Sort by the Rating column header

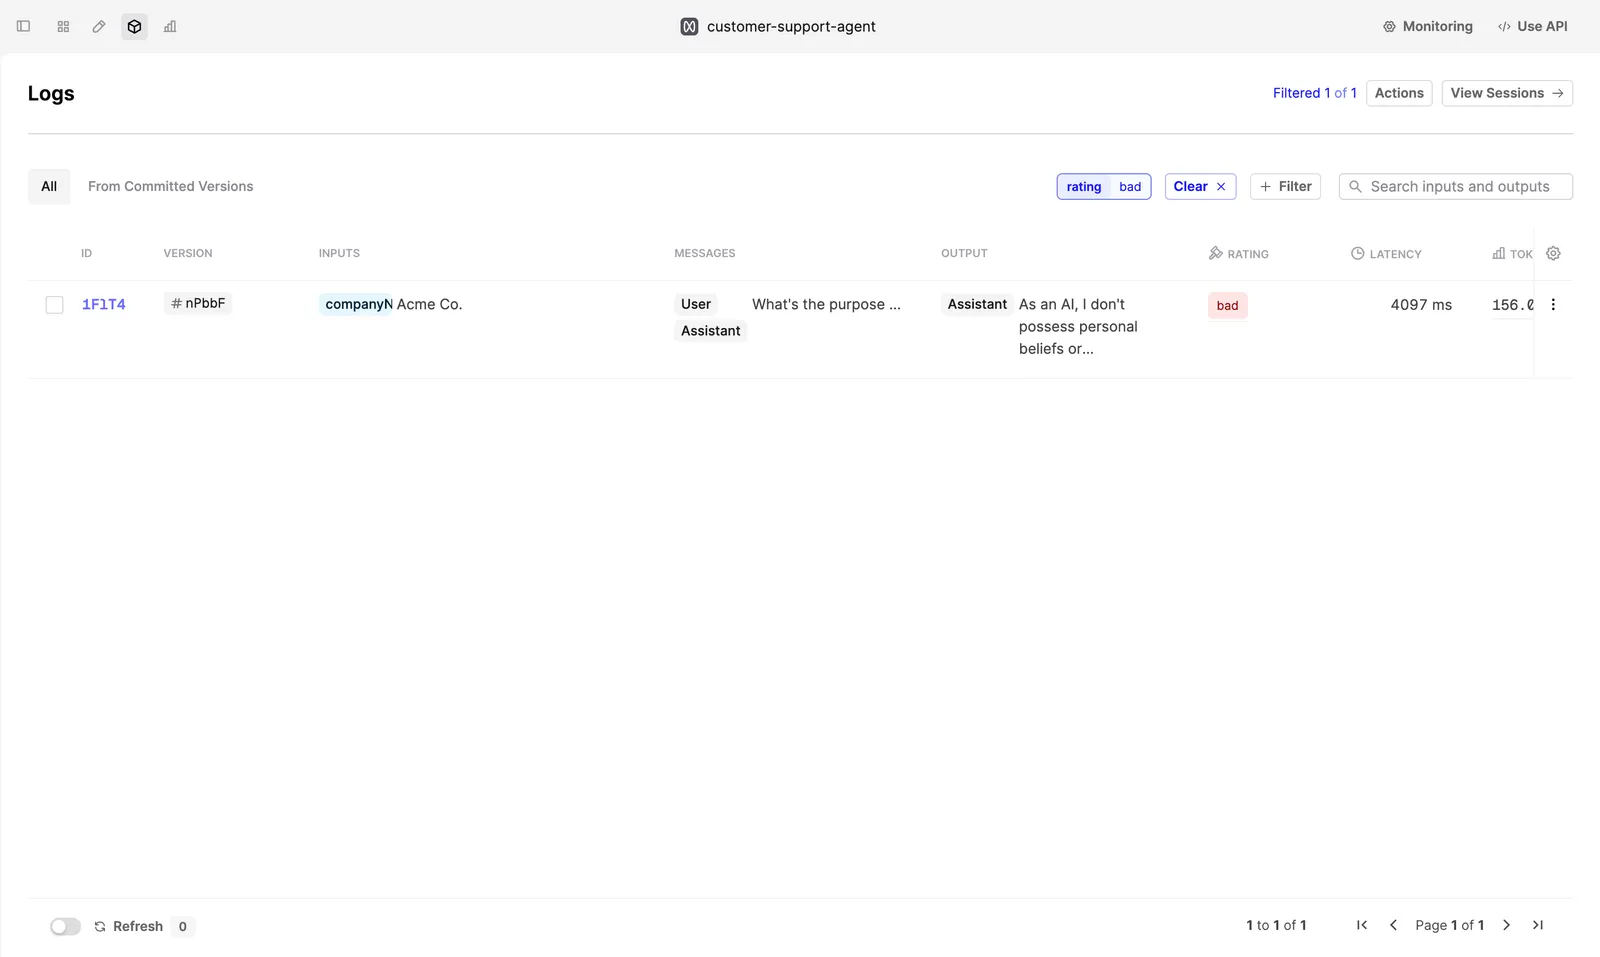pos(1238,254)
